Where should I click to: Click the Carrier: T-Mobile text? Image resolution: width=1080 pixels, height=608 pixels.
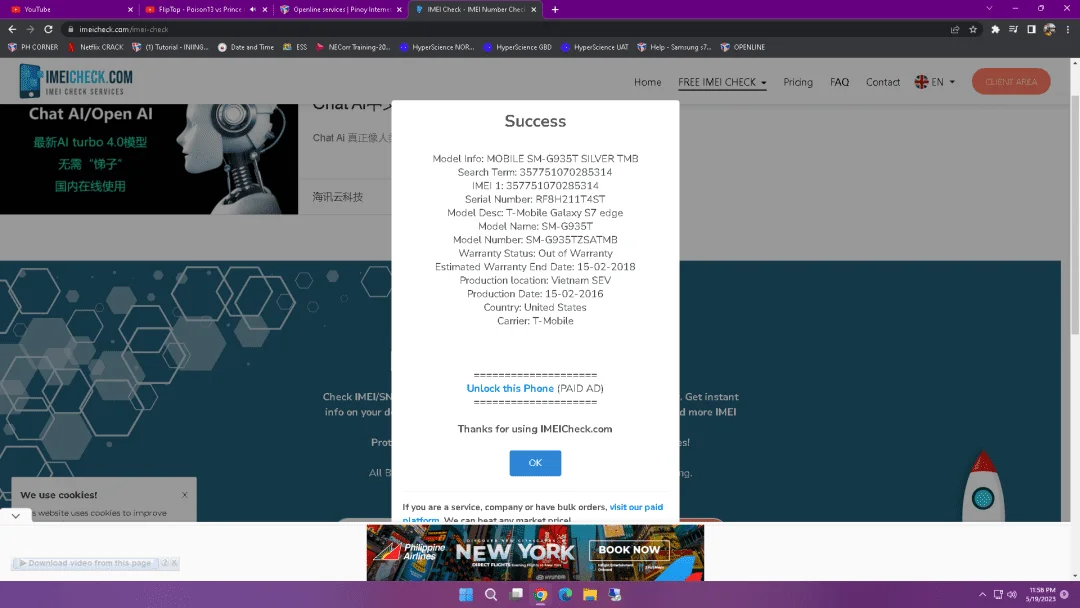pyautogui.click(x=535, y=321)
